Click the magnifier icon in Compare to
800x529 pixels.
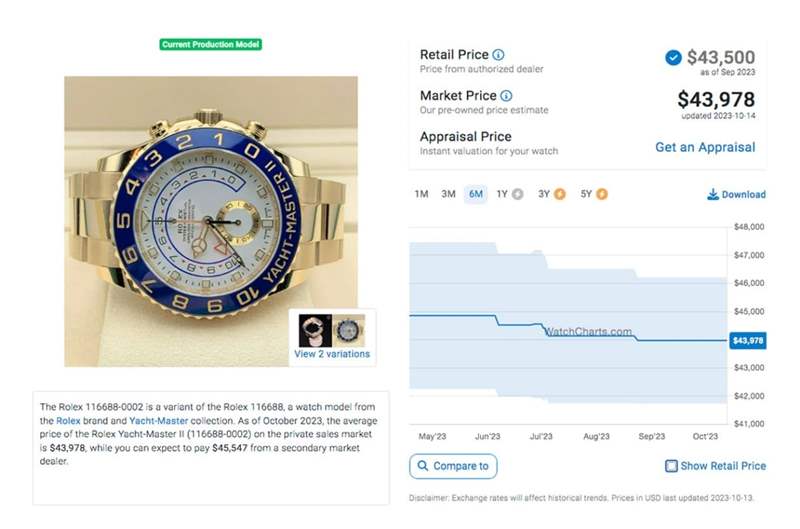422,466
